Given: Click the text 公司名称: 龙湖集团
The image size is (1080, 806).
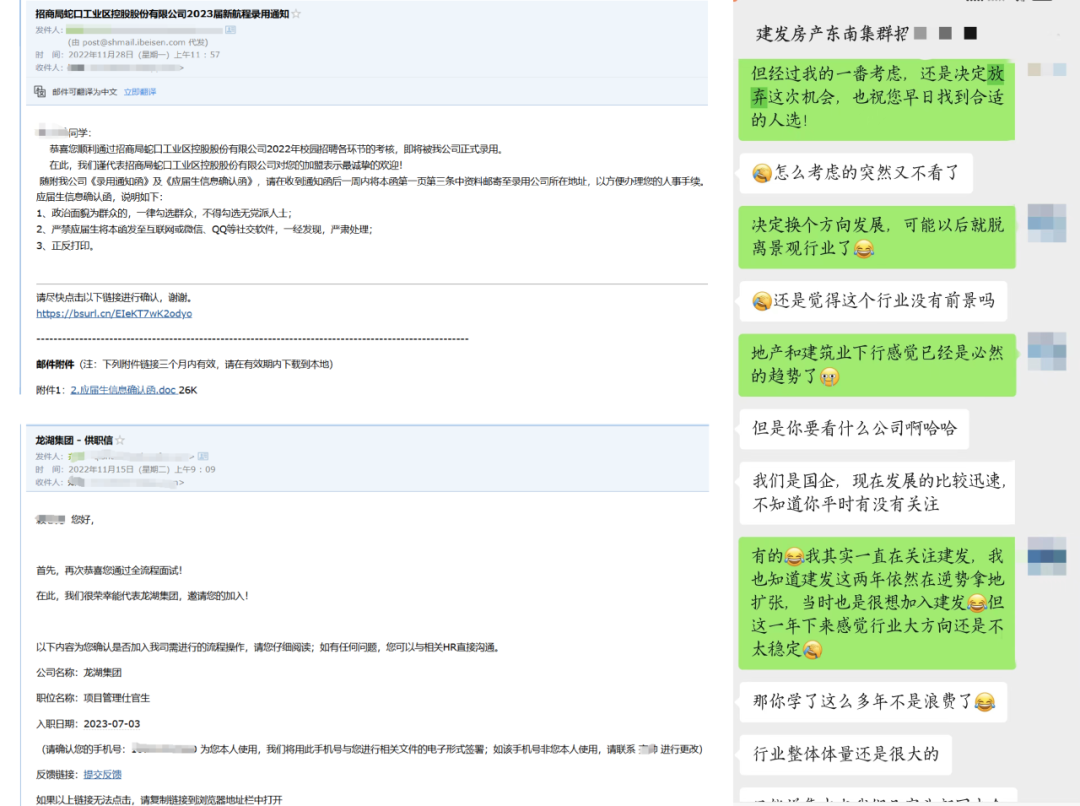Looking at the screenshot, I should [x=79, y=673].
